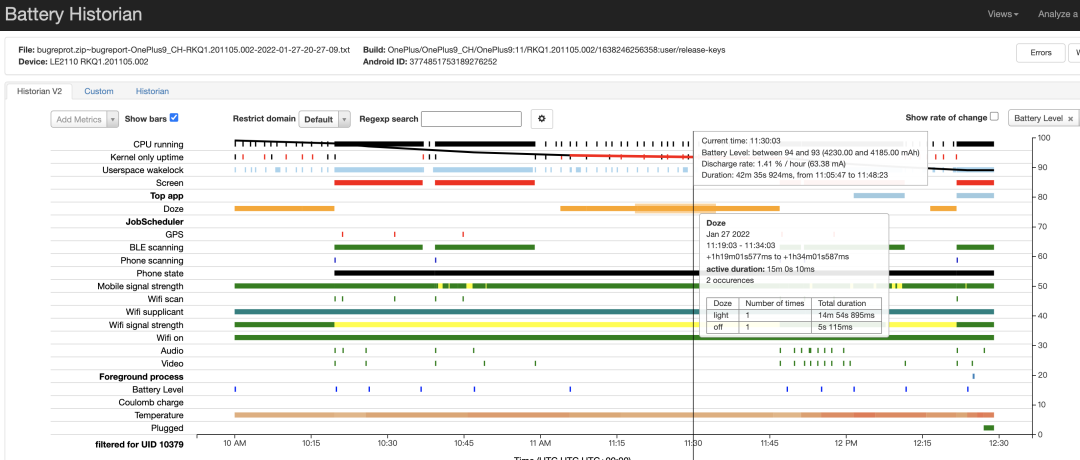Image resolution: width=1080 pixels, height=460 pixels.
Task: Switch to the Historian tab
Action: tap(152, 91)
